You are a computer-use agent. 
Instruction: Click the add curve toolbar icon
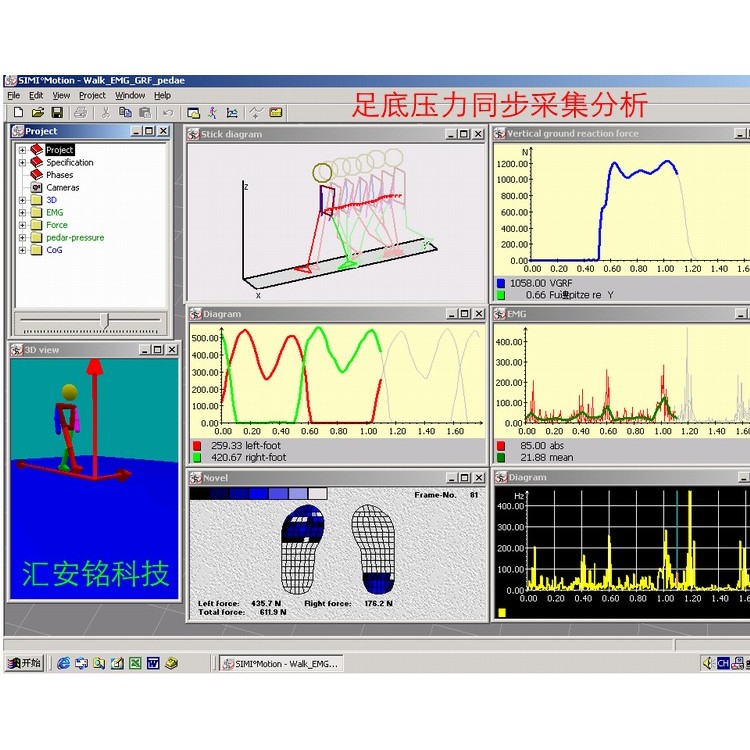coord(256,113)
